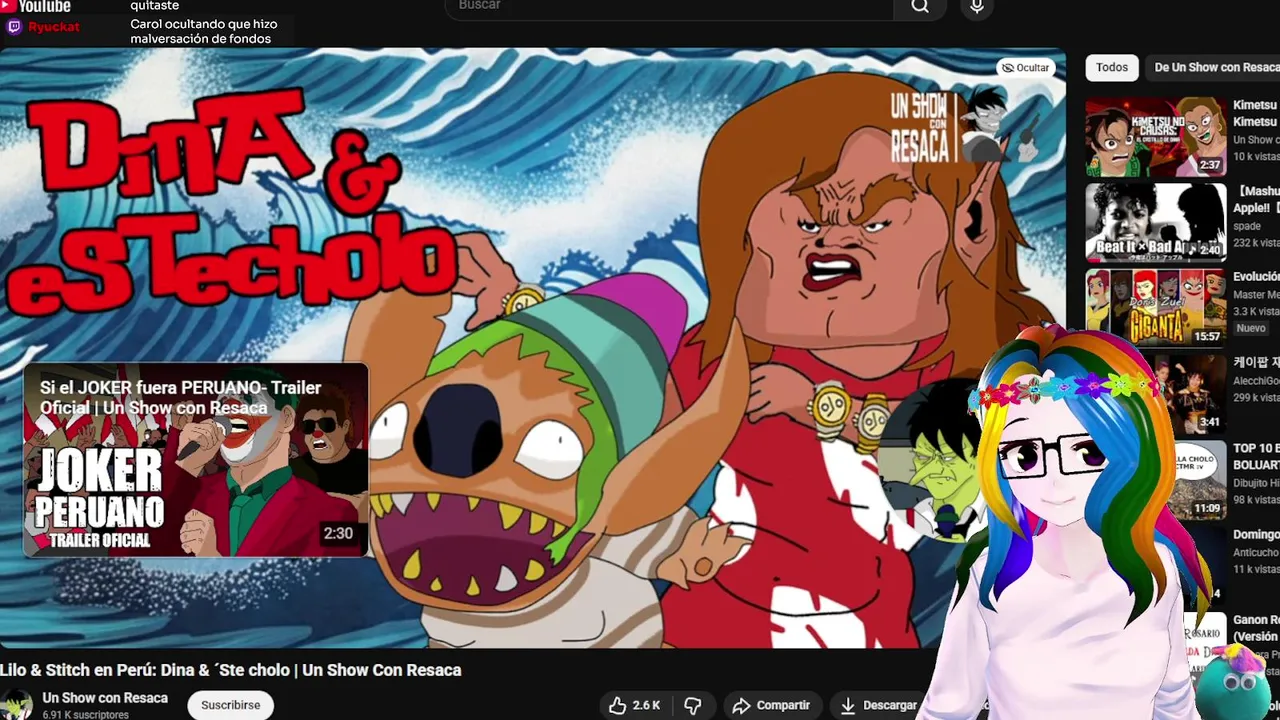Open the Giganta video thumbnail
This screenshot has height=720, width=1280.
1156,307
